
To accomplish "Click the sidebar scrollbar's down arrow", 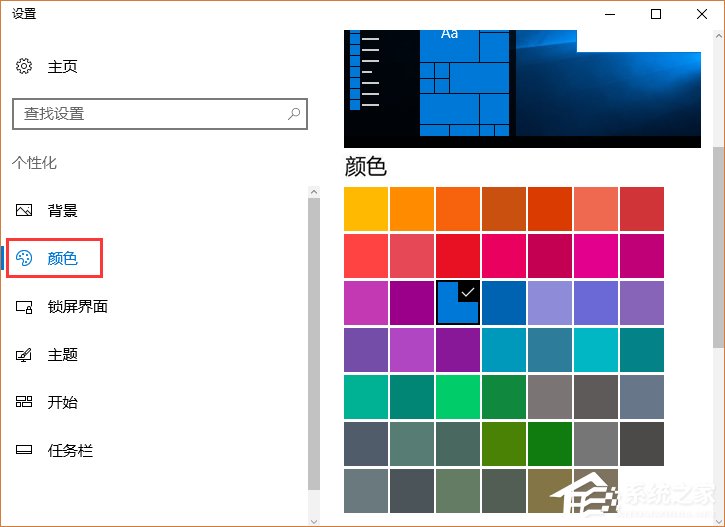I will click(x=314, y=521).
